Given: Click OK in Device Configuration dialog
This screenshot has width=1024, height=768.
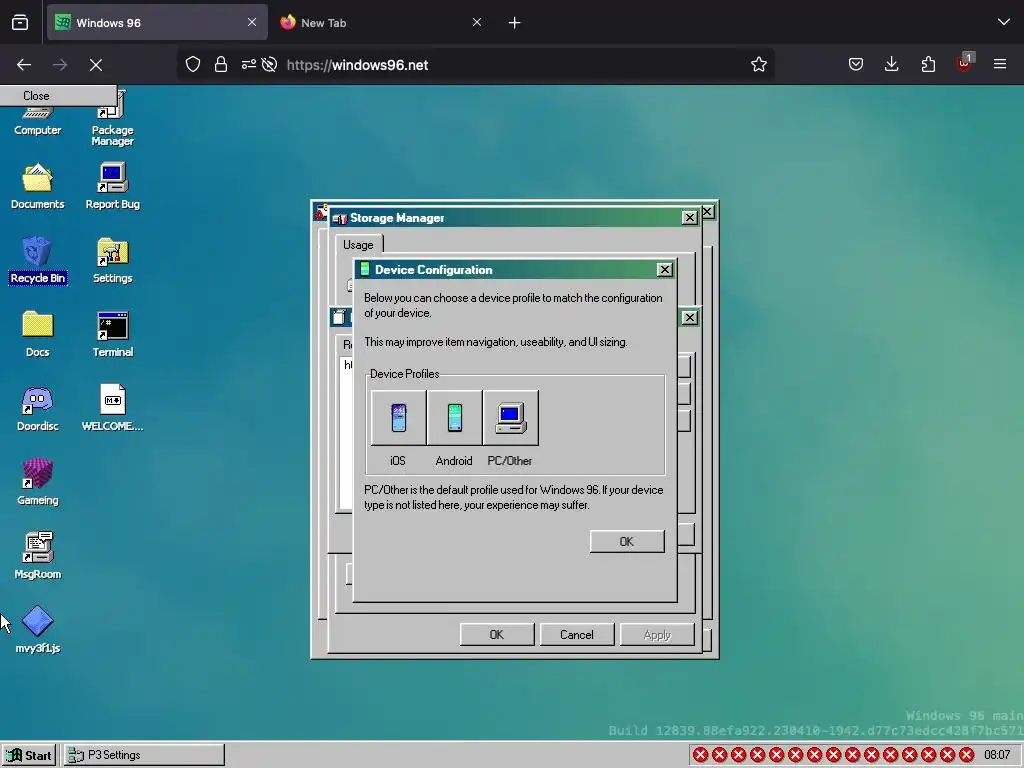Looking at the screenshot, I should point(627,541).
